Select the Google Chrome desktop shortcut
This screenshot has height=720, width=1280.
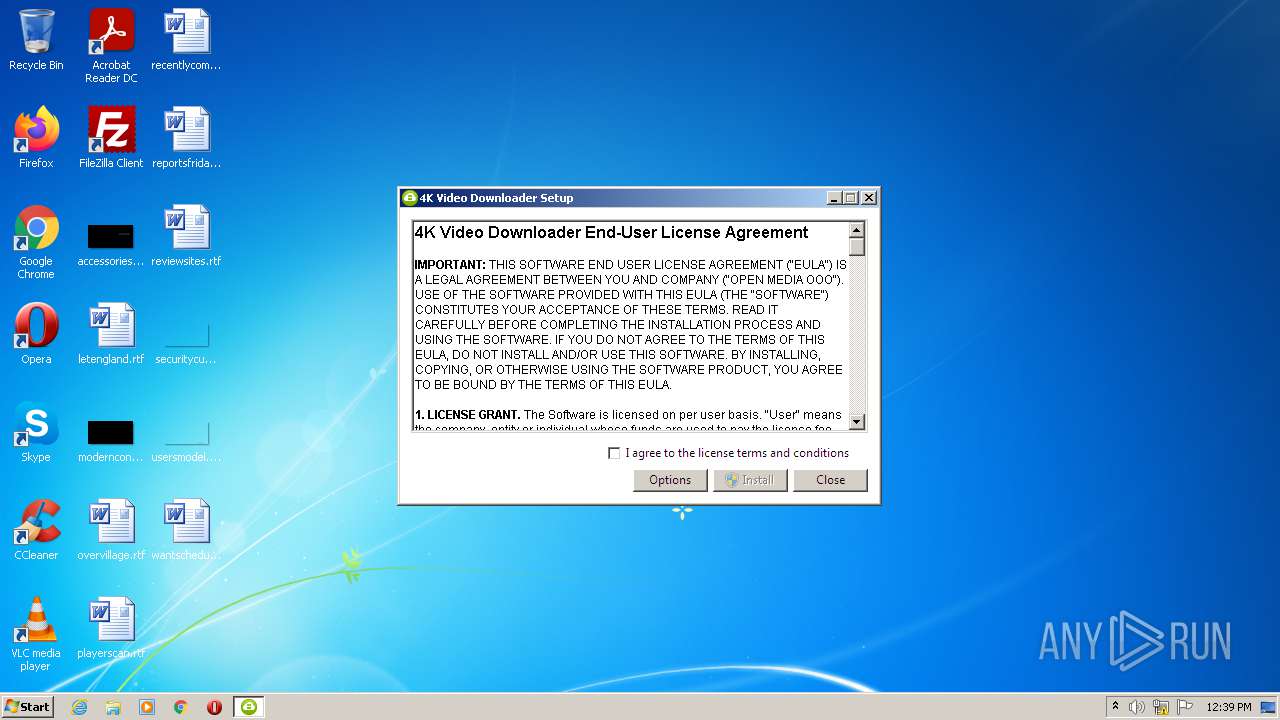pos(36,242)
